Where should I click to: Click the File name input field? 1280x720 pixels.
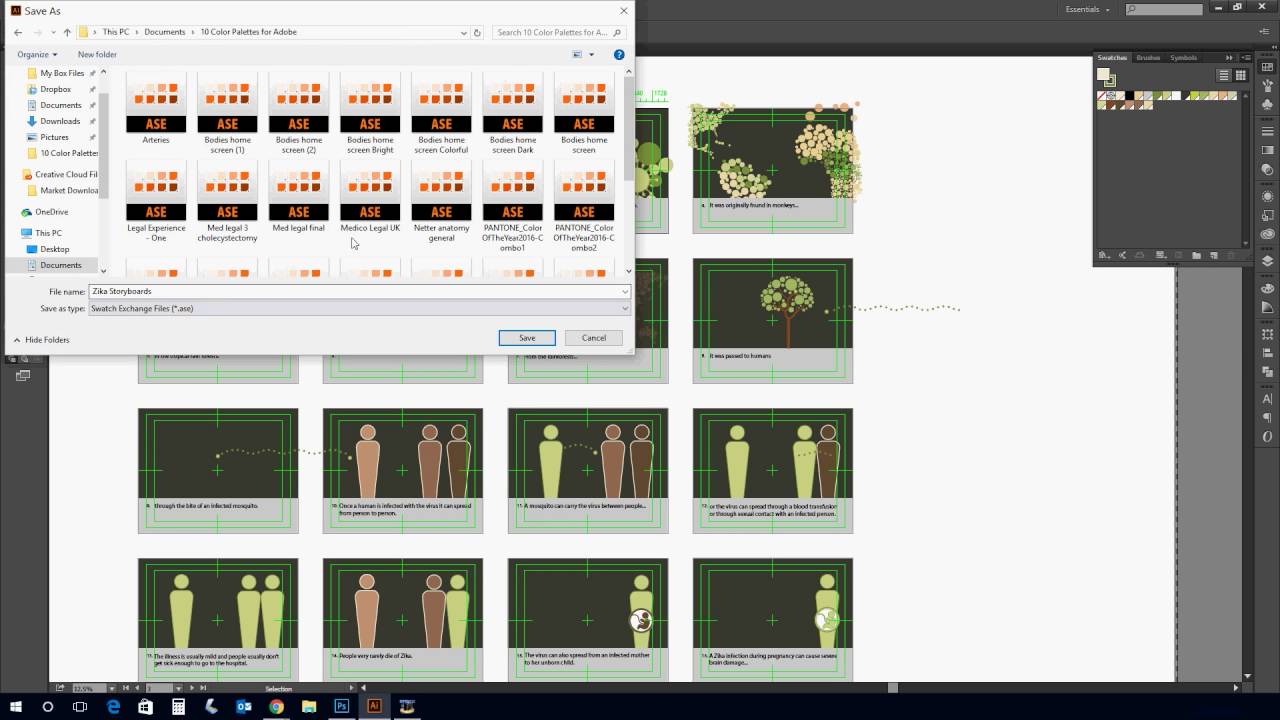click(354, 291)
